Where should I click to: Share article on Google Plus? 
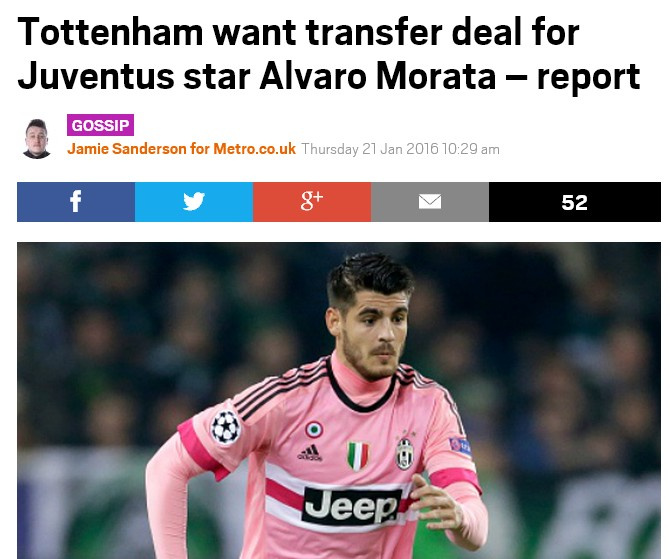pyautogui.click(x=312, y=202)
